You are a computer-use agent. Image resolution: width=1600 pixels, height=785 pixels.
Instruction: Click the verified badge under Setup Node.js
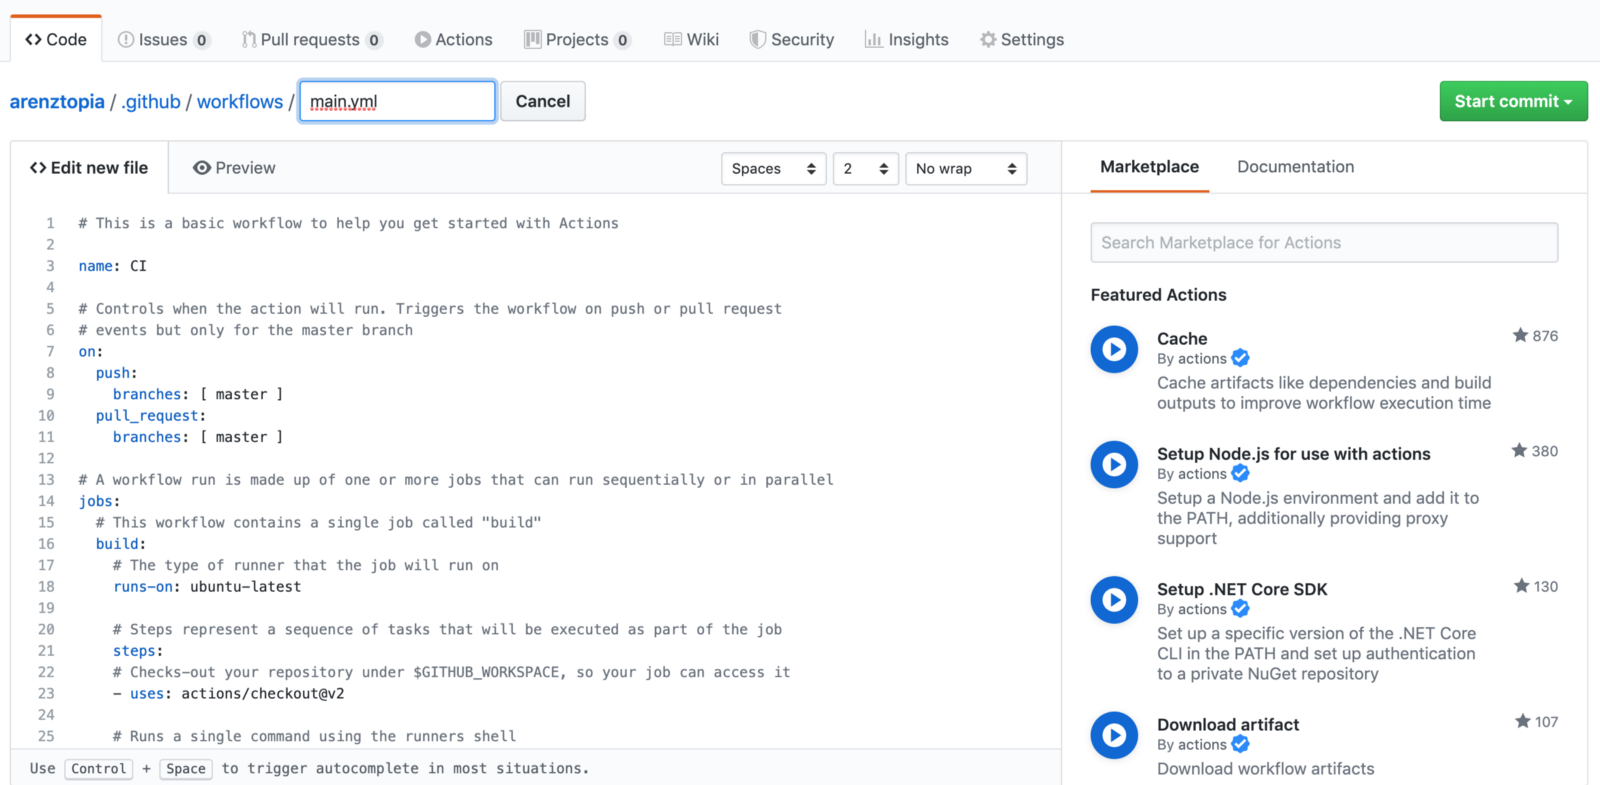coord(1240,473)
